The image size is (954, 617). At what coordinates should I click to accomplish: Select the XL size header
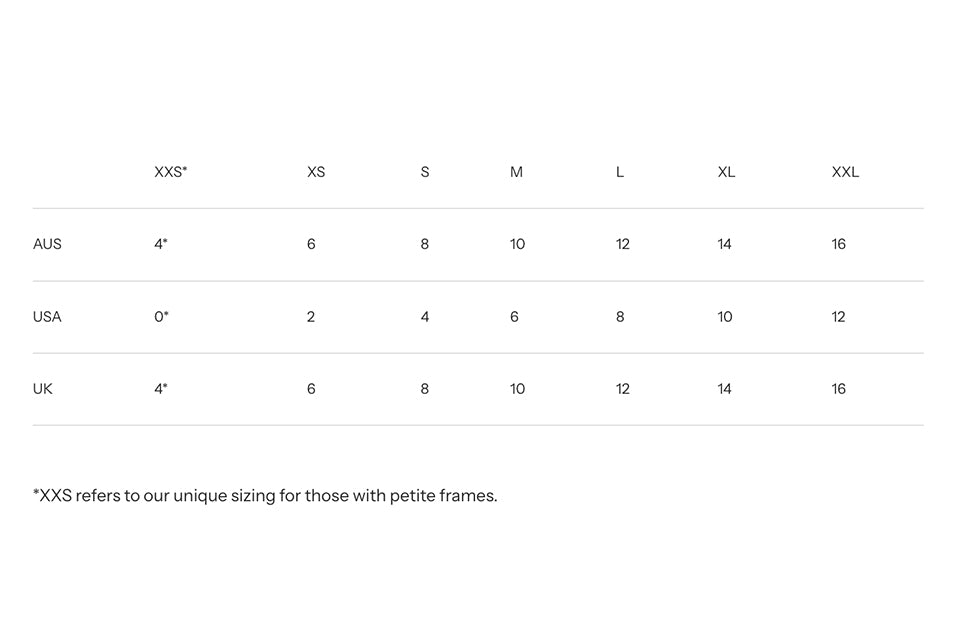[726, 172]
